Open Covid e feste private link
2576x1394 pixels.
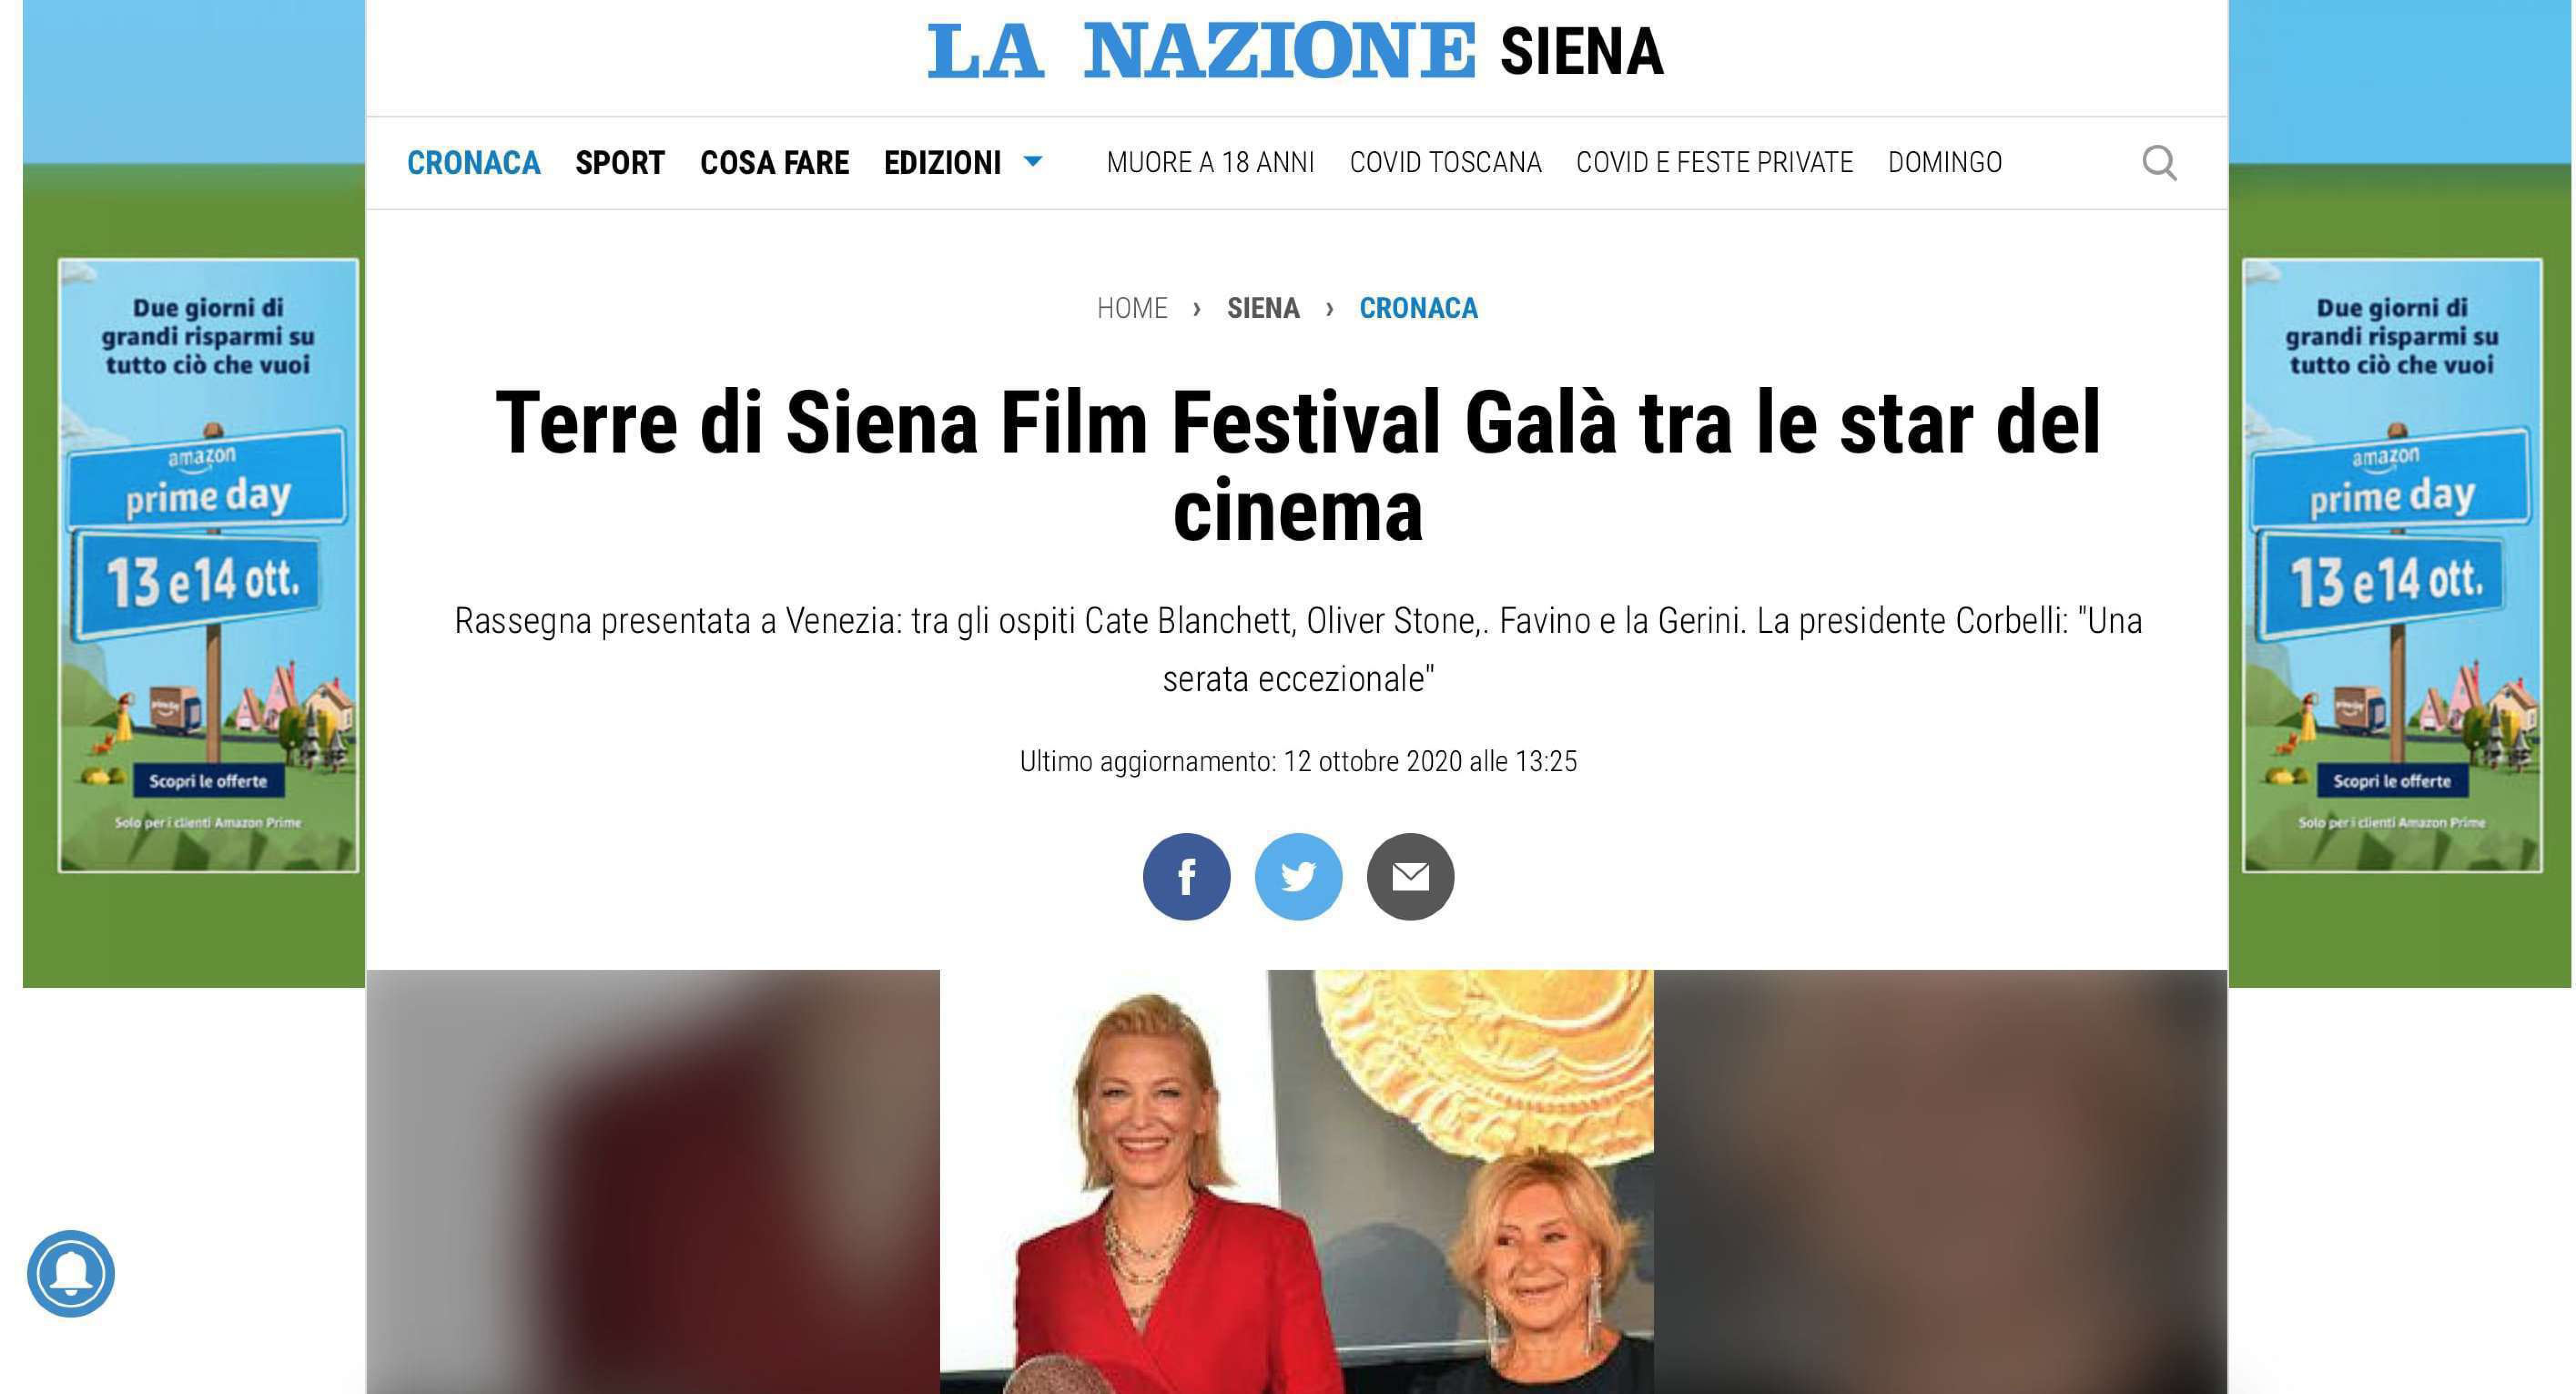click(x=1714, y=162)
